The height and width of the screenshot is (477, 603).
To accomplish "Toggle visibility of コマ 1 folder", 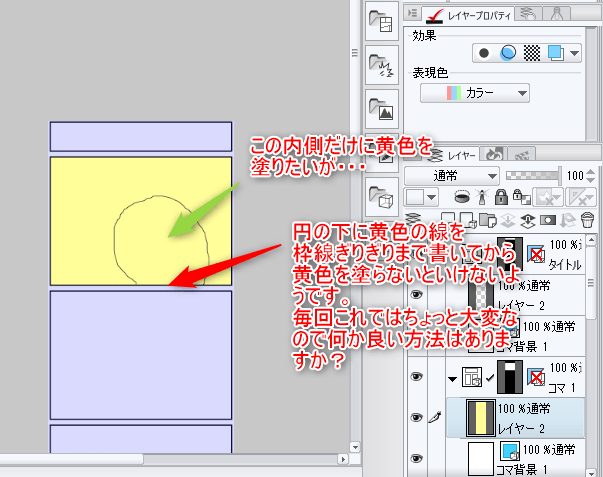I will pos(416,376).
